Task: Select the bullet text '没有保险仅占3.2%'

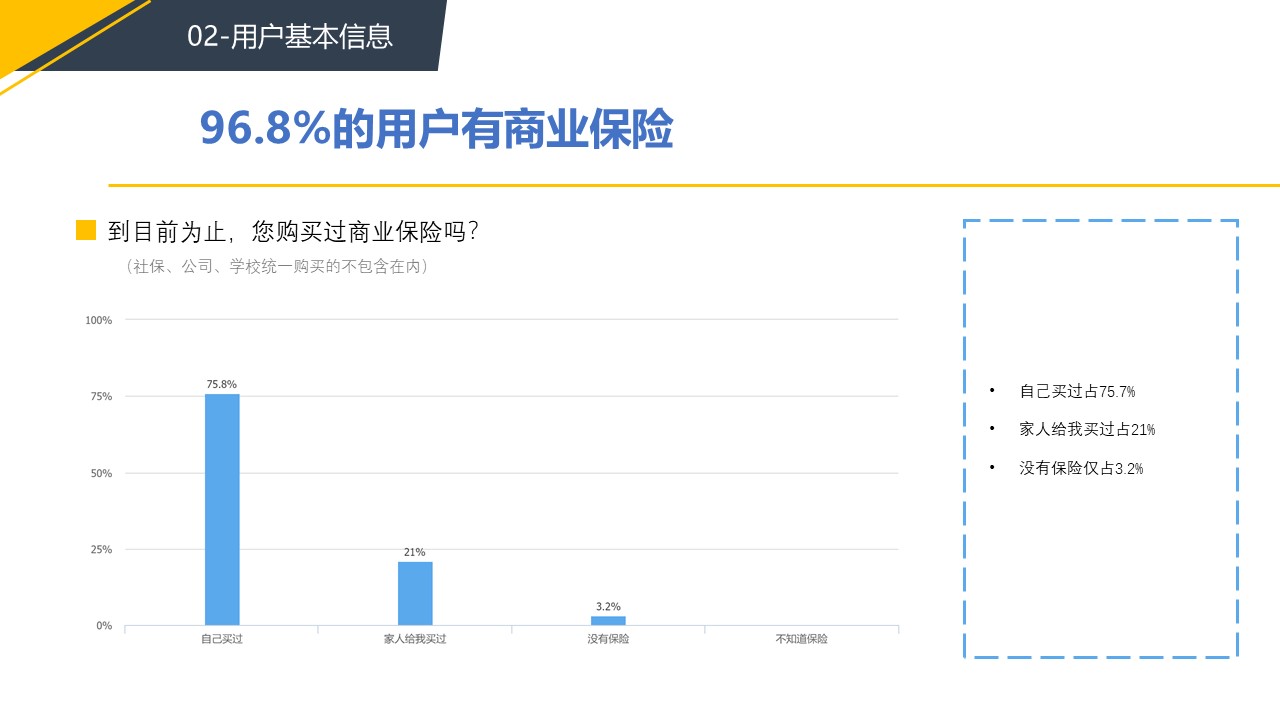Action: click(1081, 468)
